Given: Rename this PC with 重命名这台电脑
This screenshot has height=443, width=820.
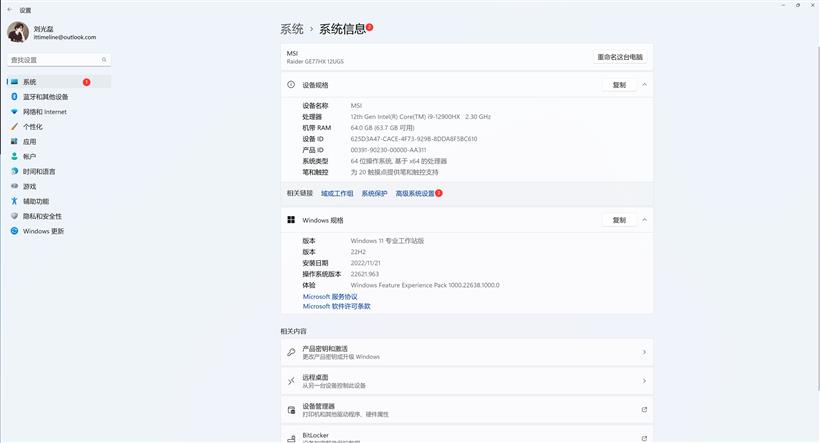Looking at the screenshot, I should tap(620, 57).
